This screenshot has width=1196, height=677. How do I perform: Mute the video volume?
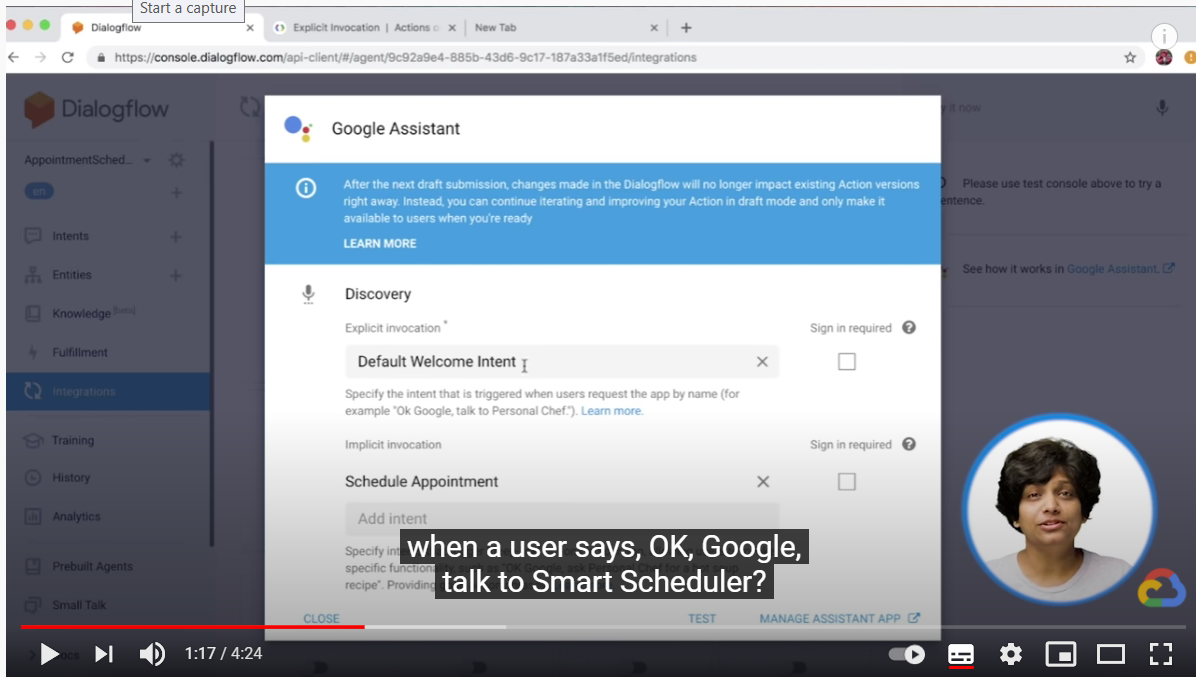point(152,654)
